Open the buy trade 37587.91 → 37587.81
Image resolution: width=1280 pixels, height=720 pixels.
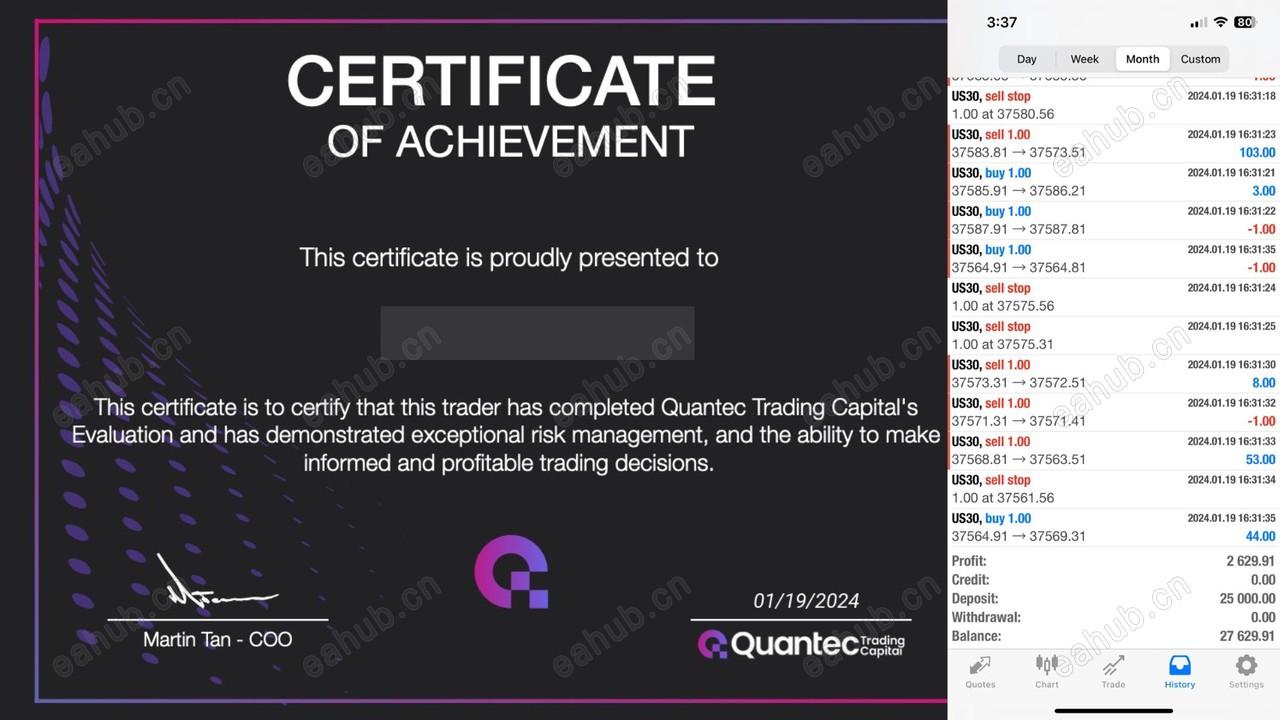(1113, 220)
